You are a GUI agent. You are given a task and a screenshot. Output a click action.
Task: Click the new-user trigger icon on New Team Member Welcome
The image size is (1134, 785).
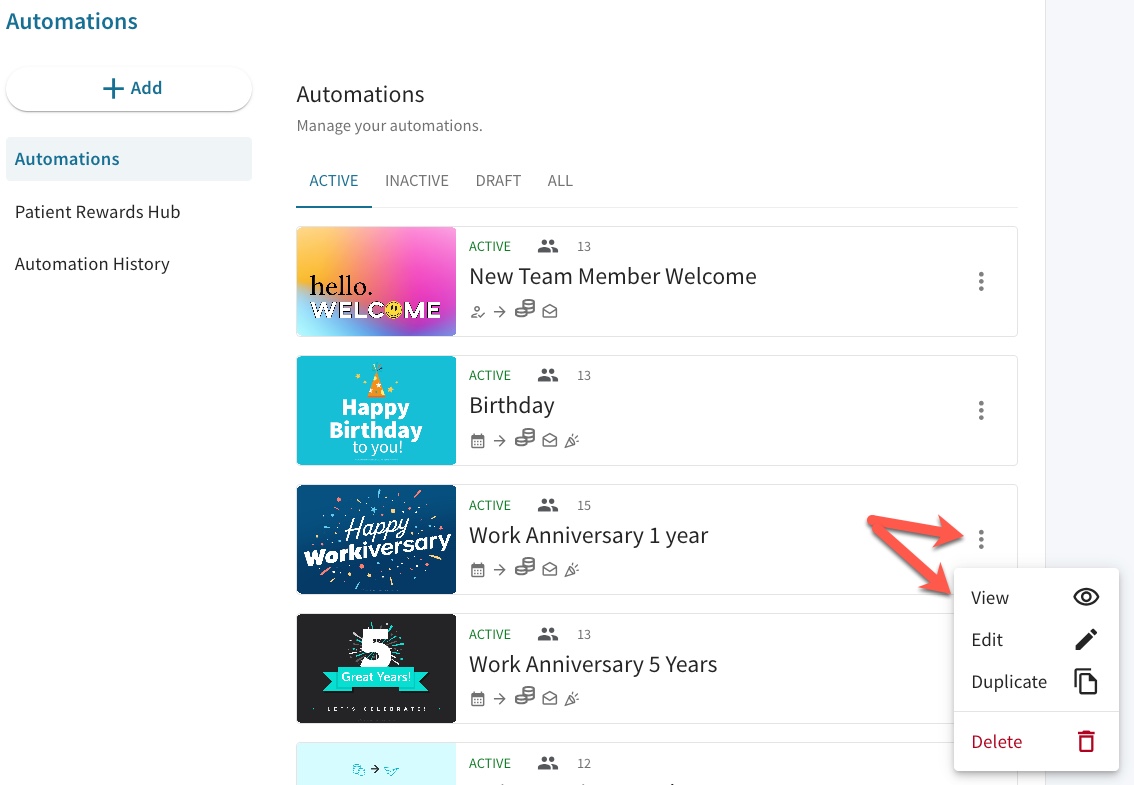[477, 312]
